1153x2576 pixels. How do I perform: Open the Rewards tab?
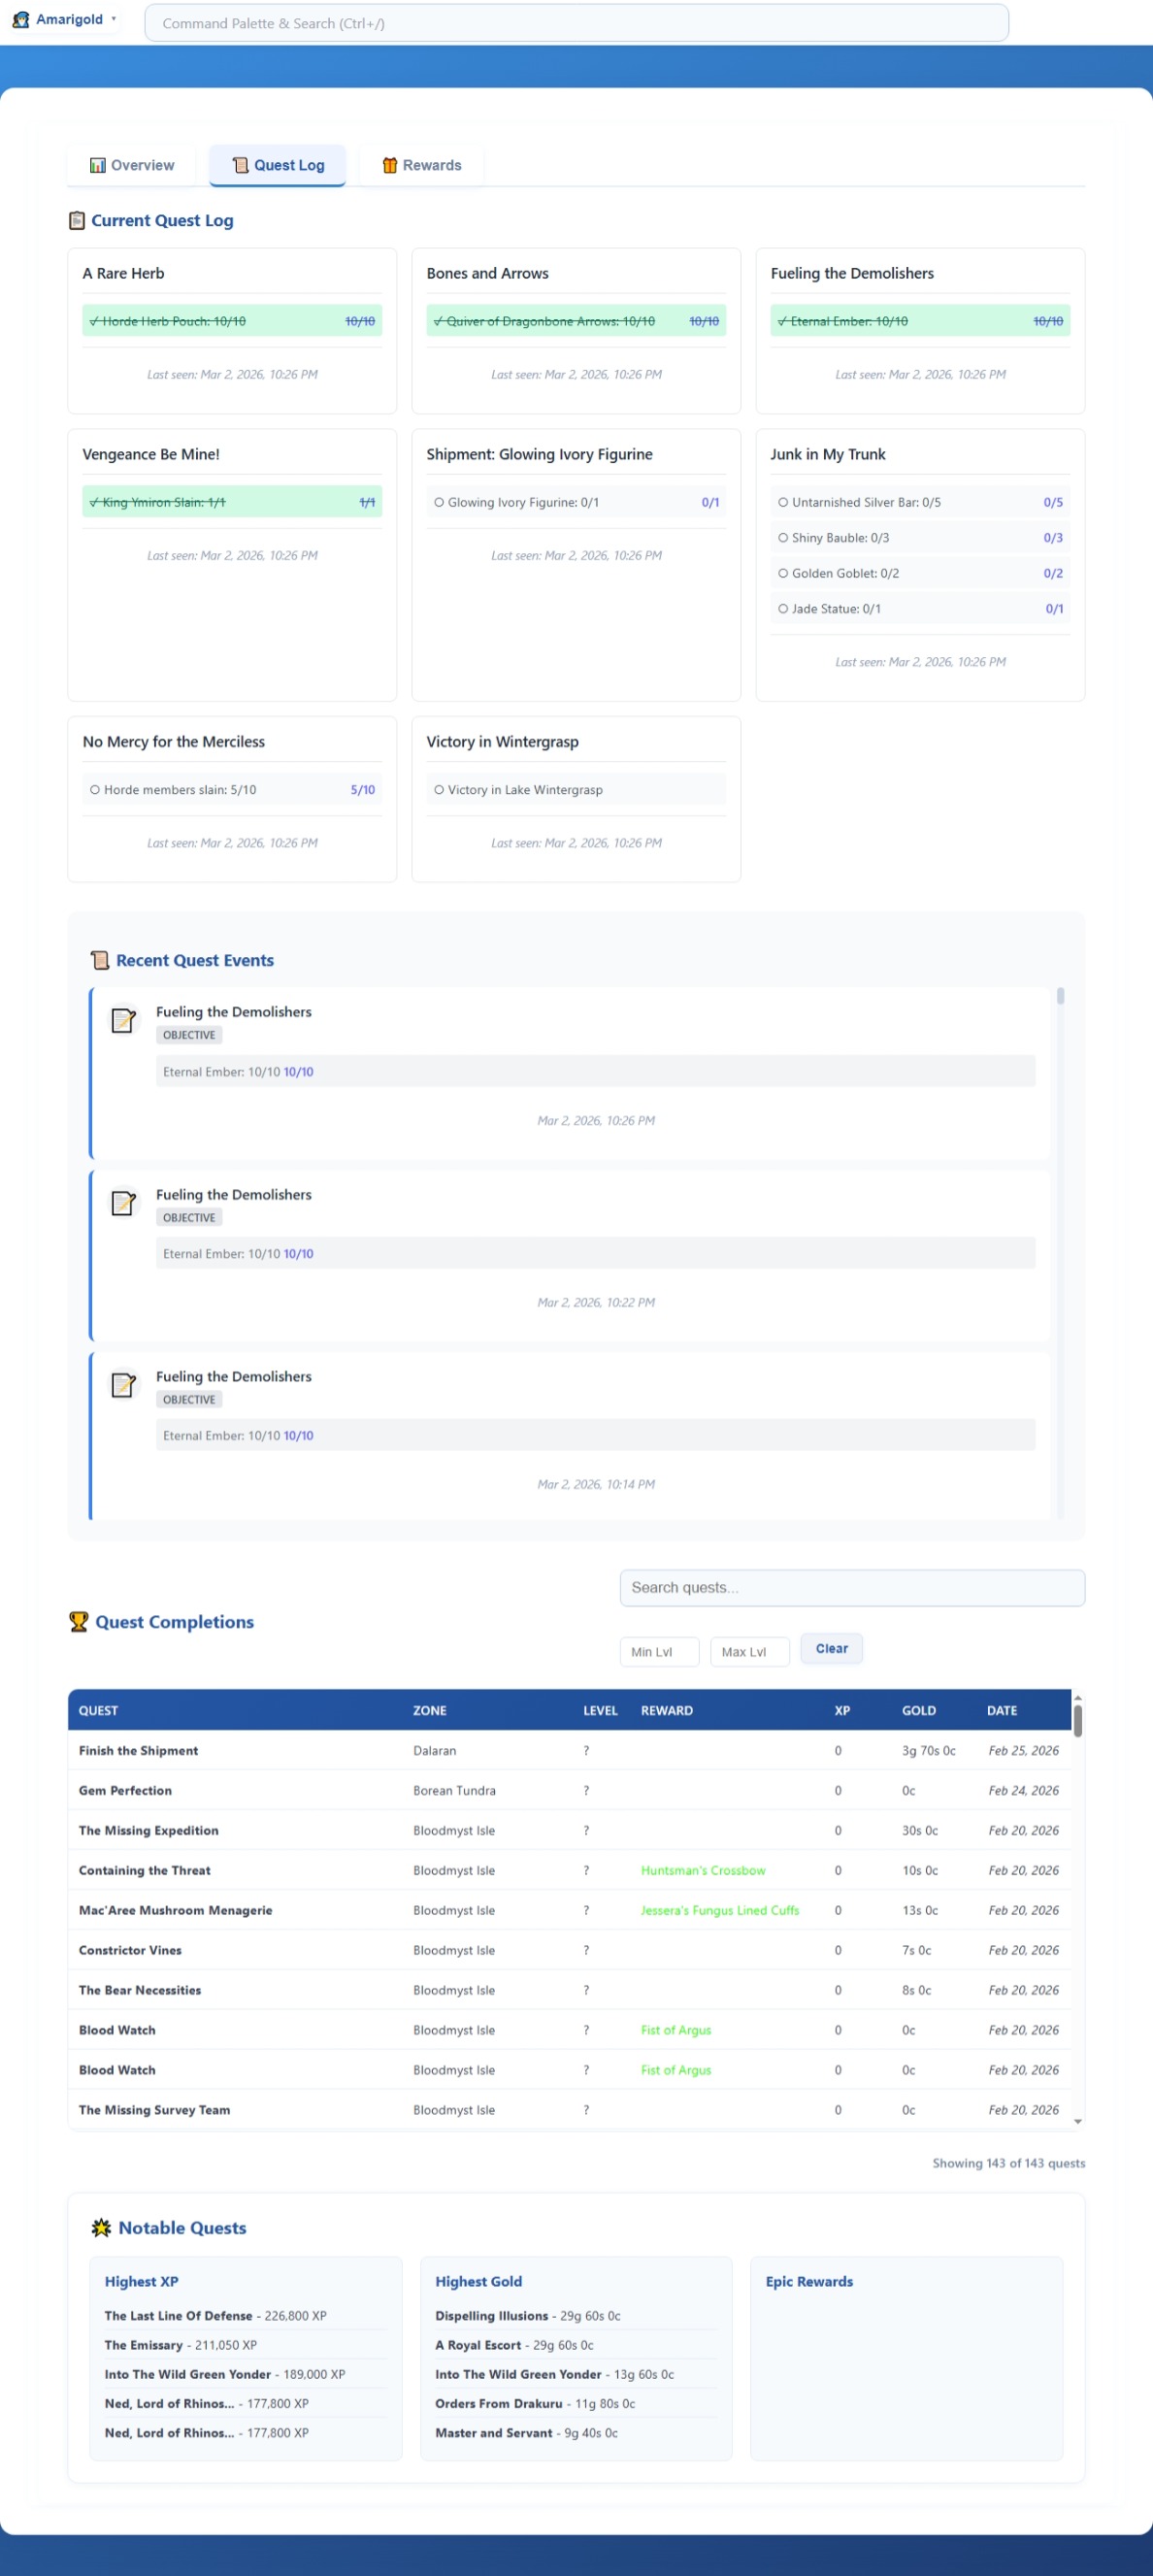[421, 165]
